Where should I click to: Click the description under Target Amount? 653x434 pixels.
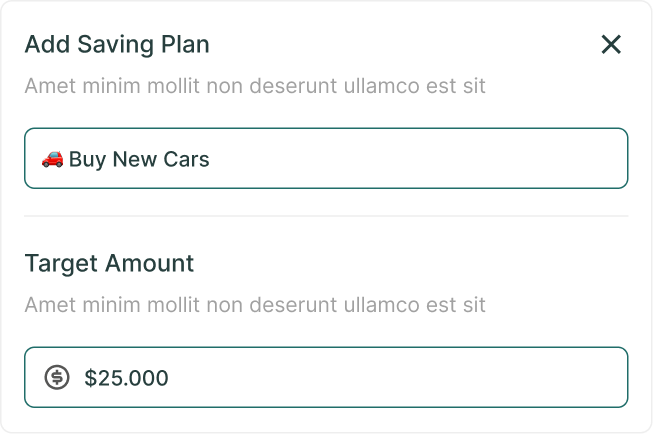click(x=255, y=304)
